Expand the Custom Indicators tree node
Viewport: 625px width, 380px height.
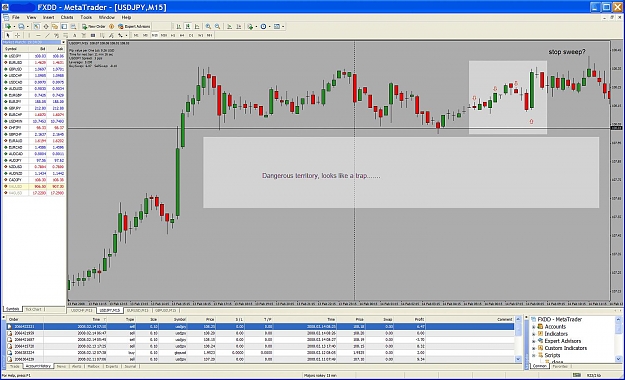(x=534, y=348)
